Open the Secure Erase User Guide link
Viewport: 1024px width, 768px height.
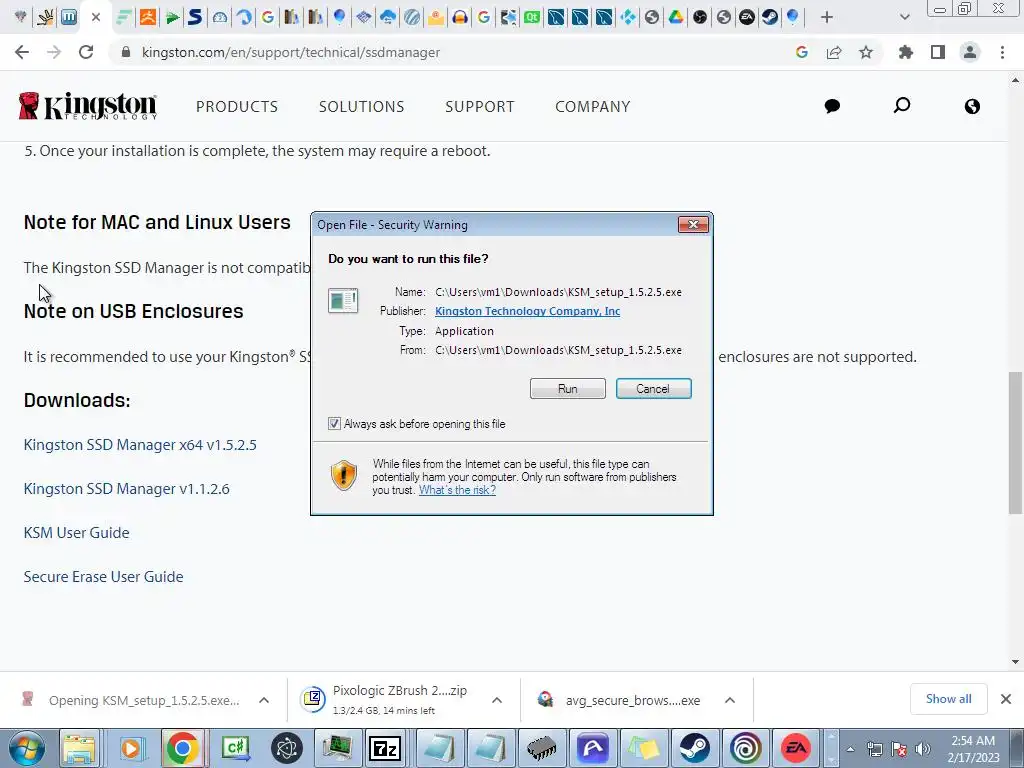coord(103,577)
